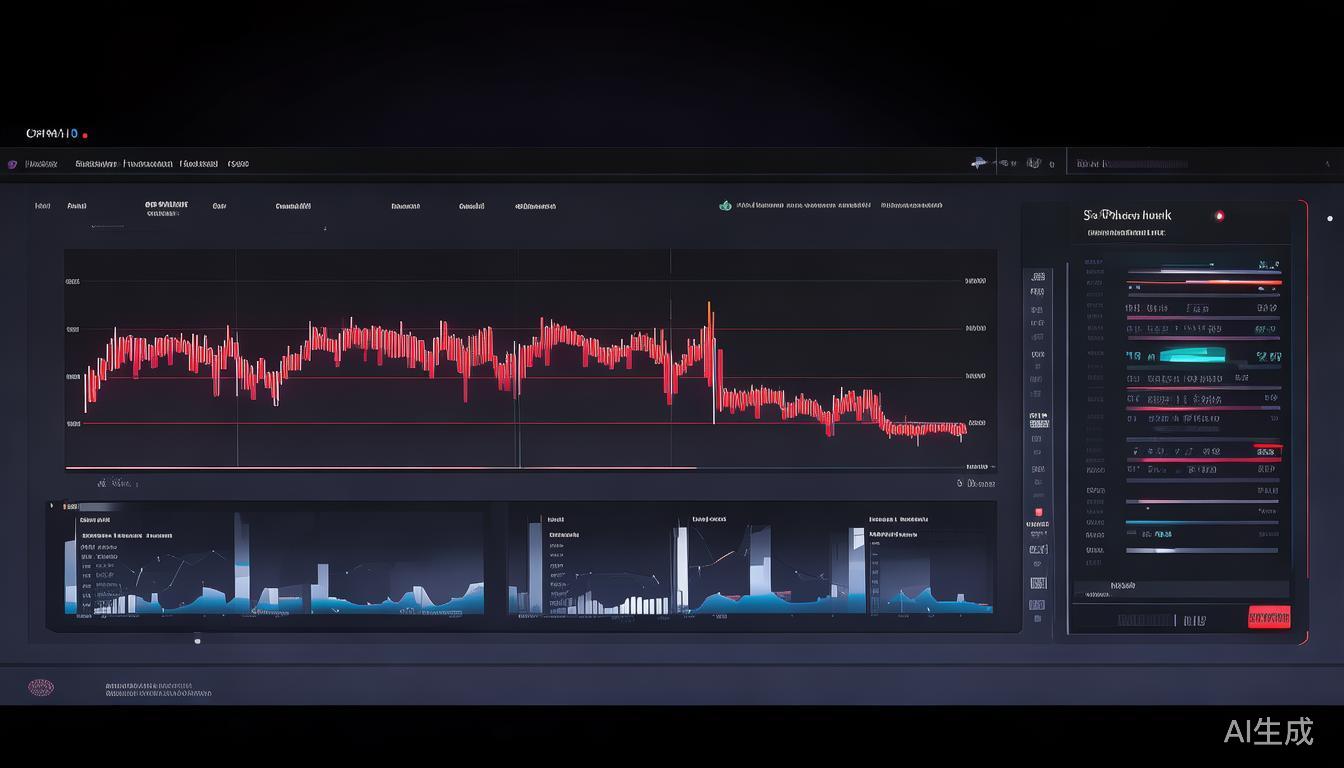Click the bottommost icon in the vertical toolbar
This screenshot has width=1344, height=768.
pos(1038,619)
